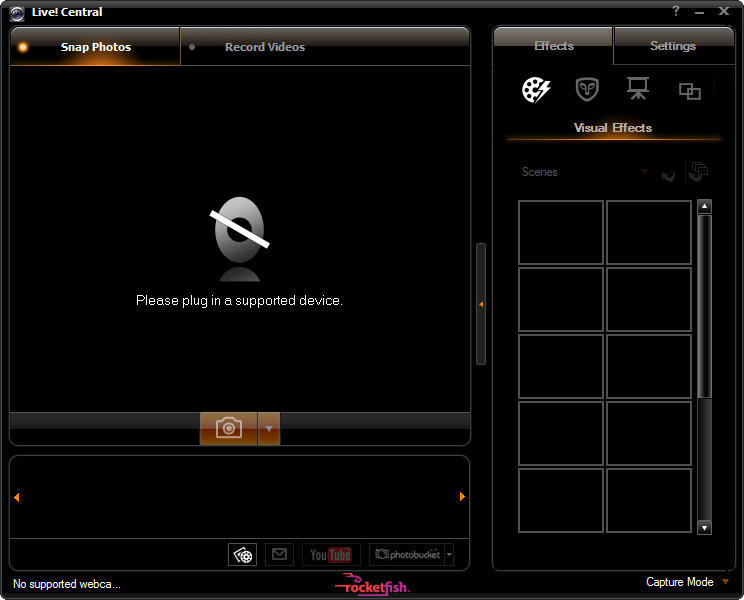The image size is (744, 600).
Task: Expand the Scenes dropdown
Action: click(644, 172)
